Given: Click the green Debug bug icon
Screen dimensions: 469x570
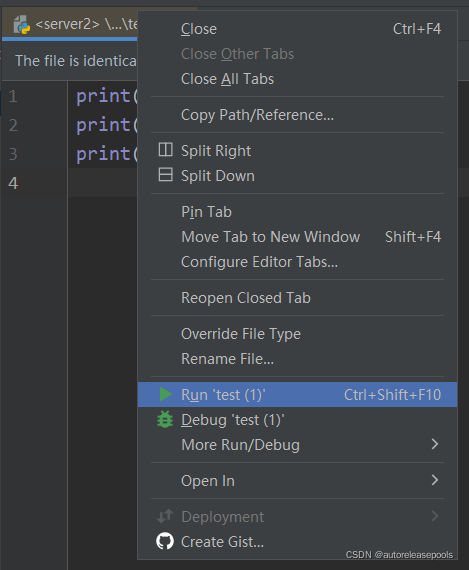Looking at the screenshot, I should coord(165,420).
